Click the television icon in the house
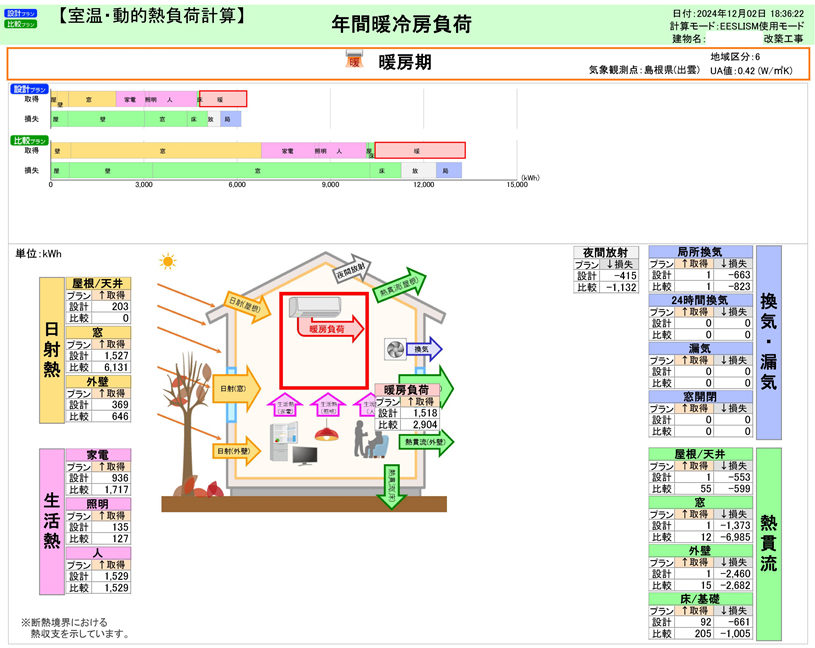Viewport: 815px width, 648px height. 304,455
